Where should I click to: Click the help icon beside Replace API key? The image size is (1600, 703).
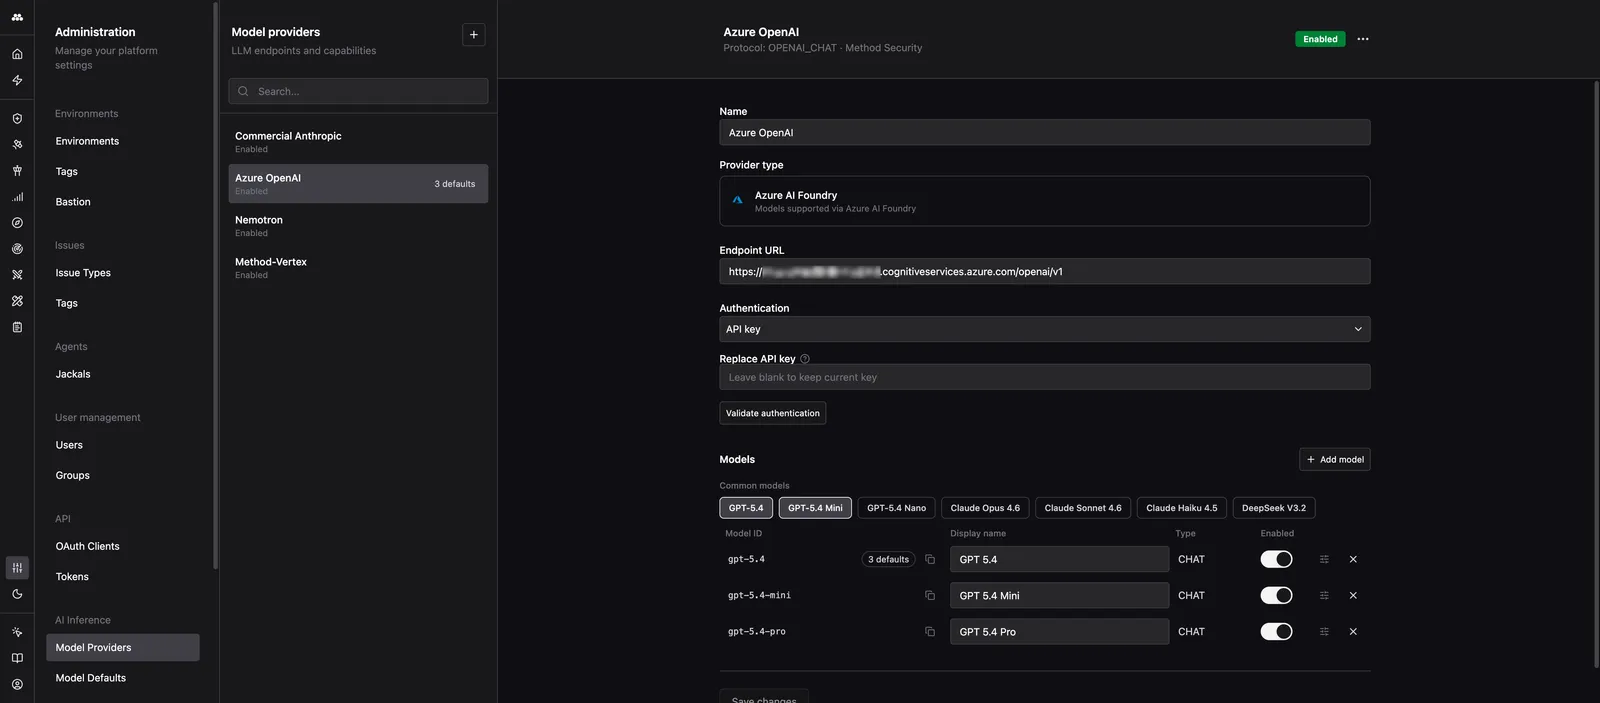click(x=805, y=359)
